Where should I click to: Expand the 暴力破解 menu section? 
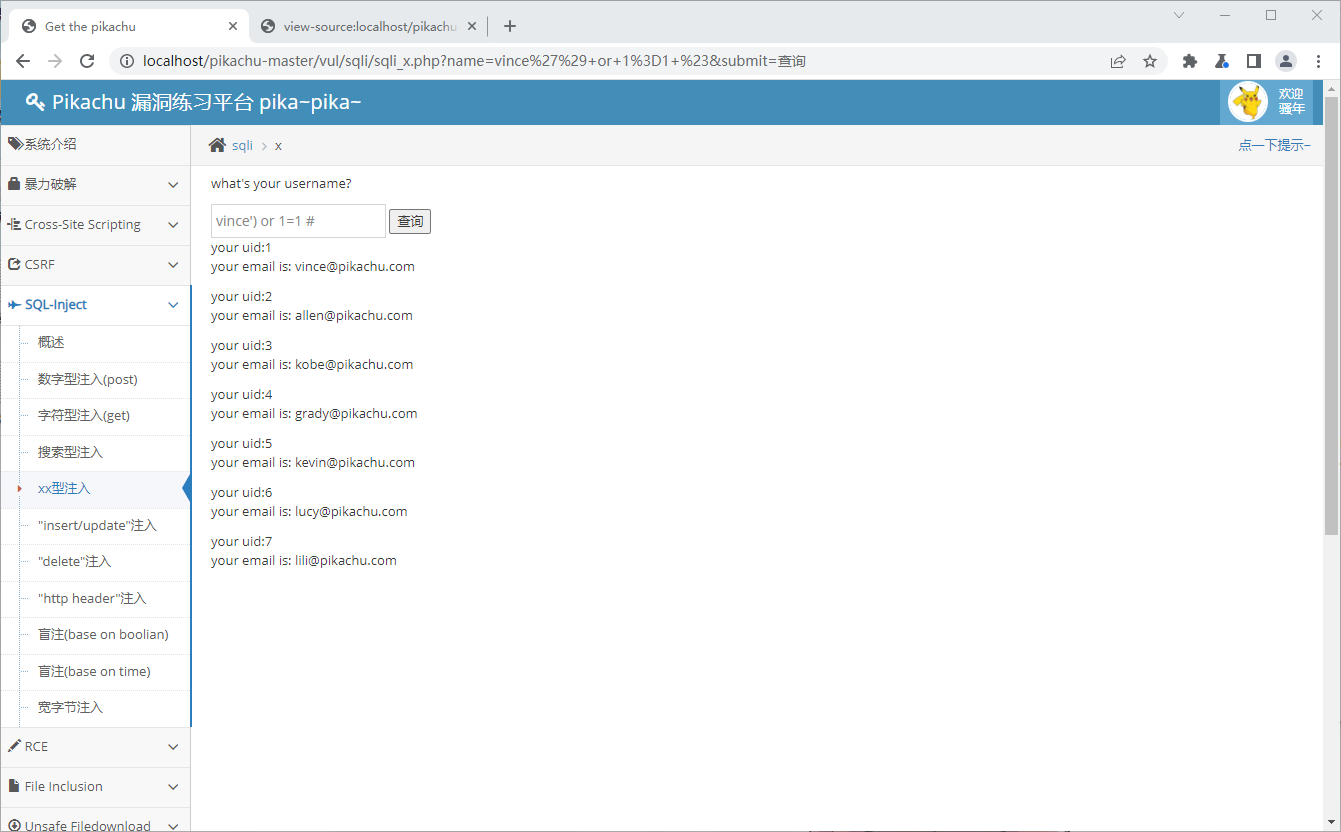click(x=95, y=185)
